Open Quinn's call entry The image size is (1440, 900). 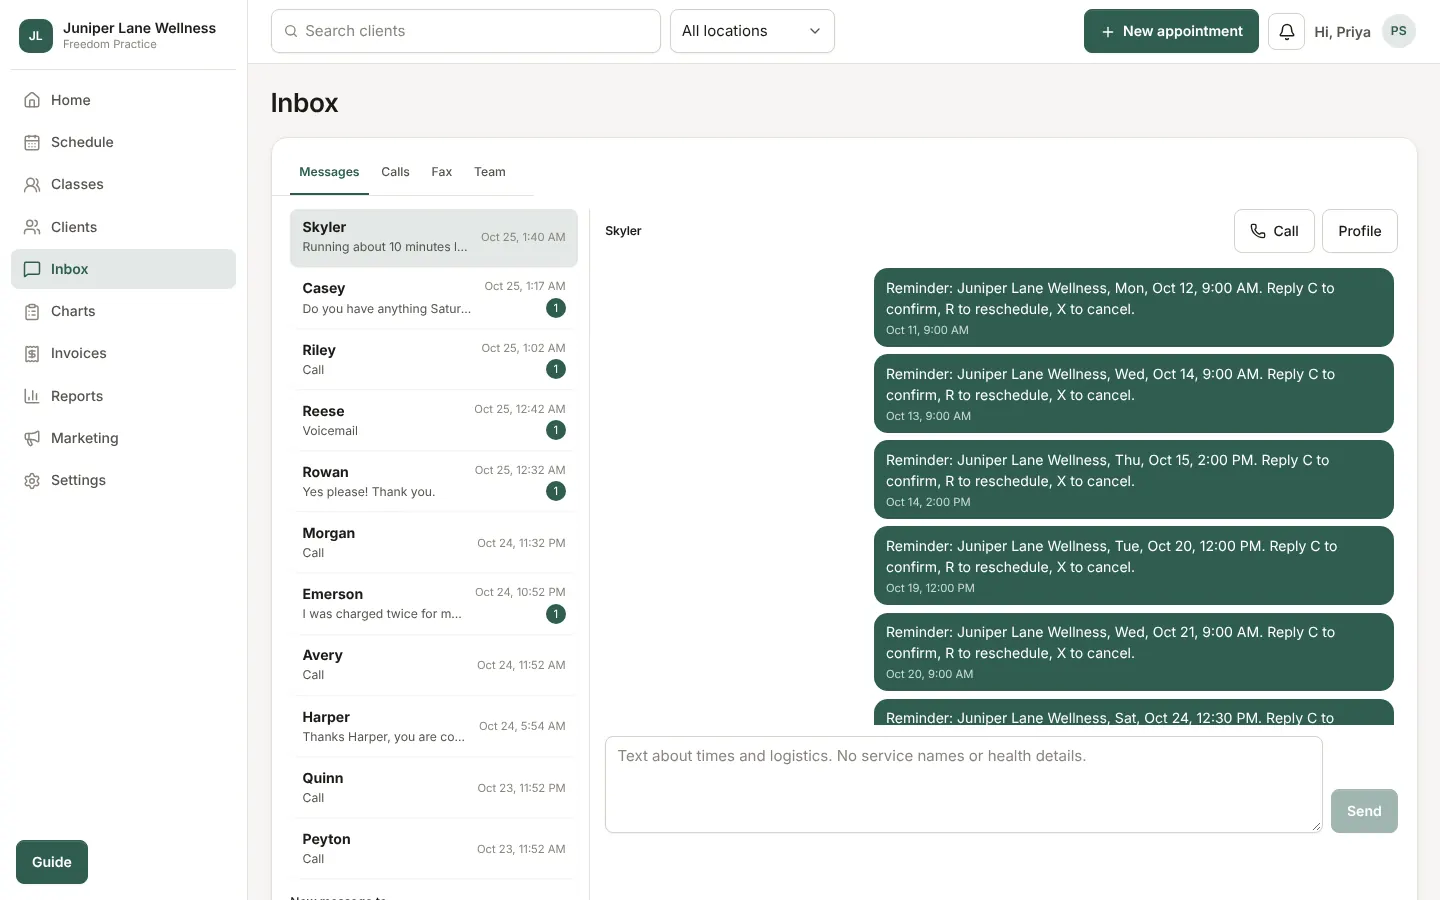(x=434, y=787)
